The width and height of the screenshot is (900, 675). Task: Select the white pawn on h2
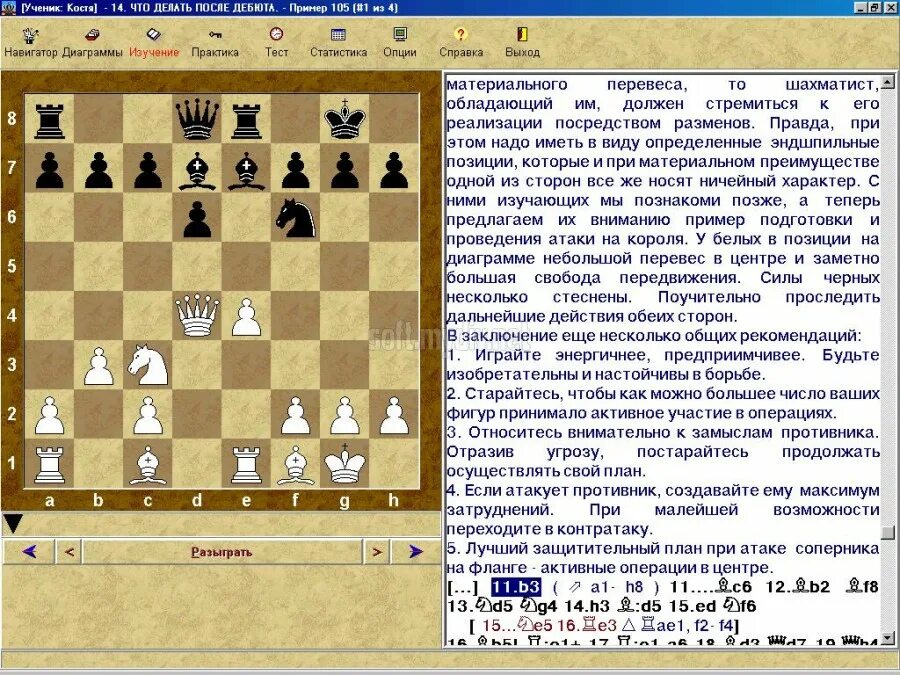[x=394, y=415]
